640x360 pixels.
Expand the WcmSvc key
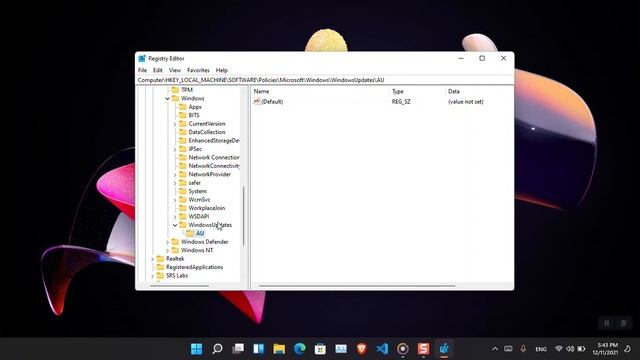(x=175, y=200)
